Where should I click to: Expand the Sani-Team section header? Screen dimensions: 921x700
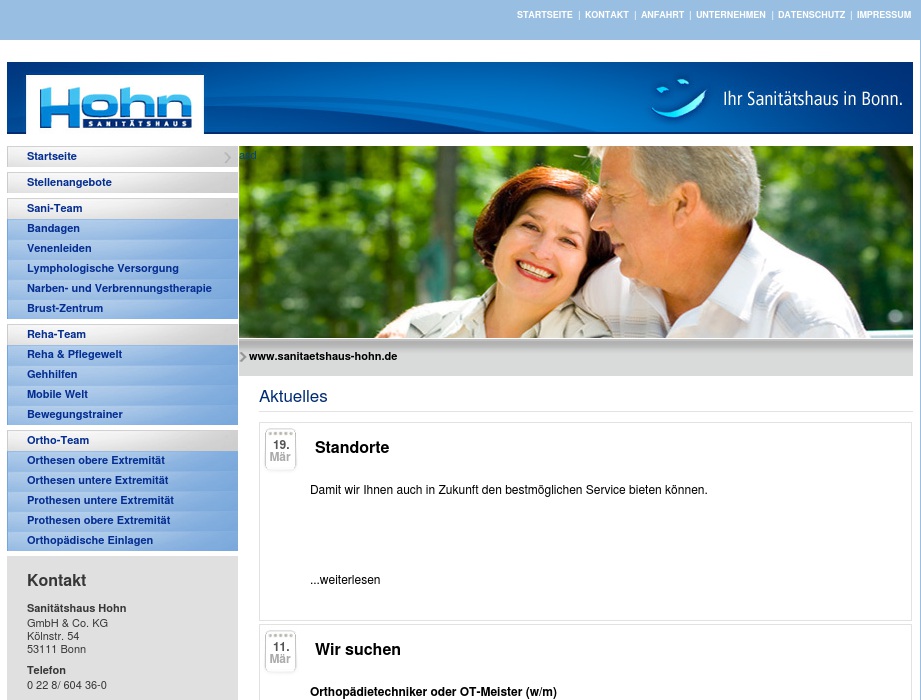55,208
